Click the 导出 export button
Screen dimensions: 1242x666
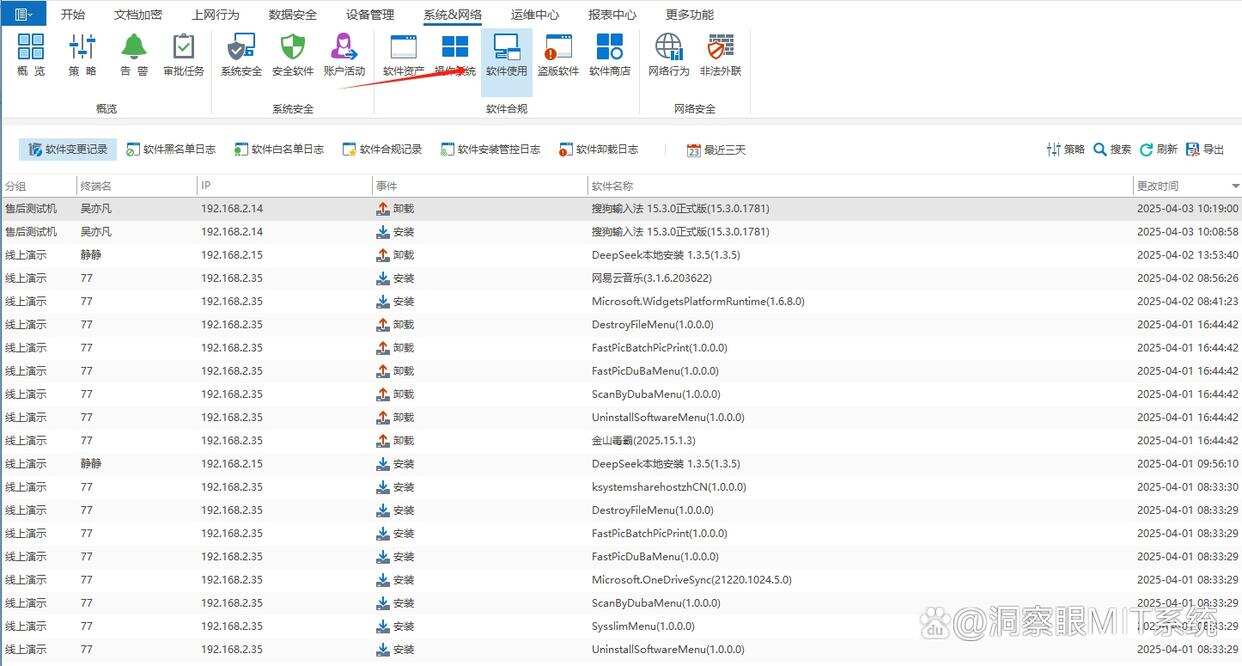click(x=1205, y=149)
